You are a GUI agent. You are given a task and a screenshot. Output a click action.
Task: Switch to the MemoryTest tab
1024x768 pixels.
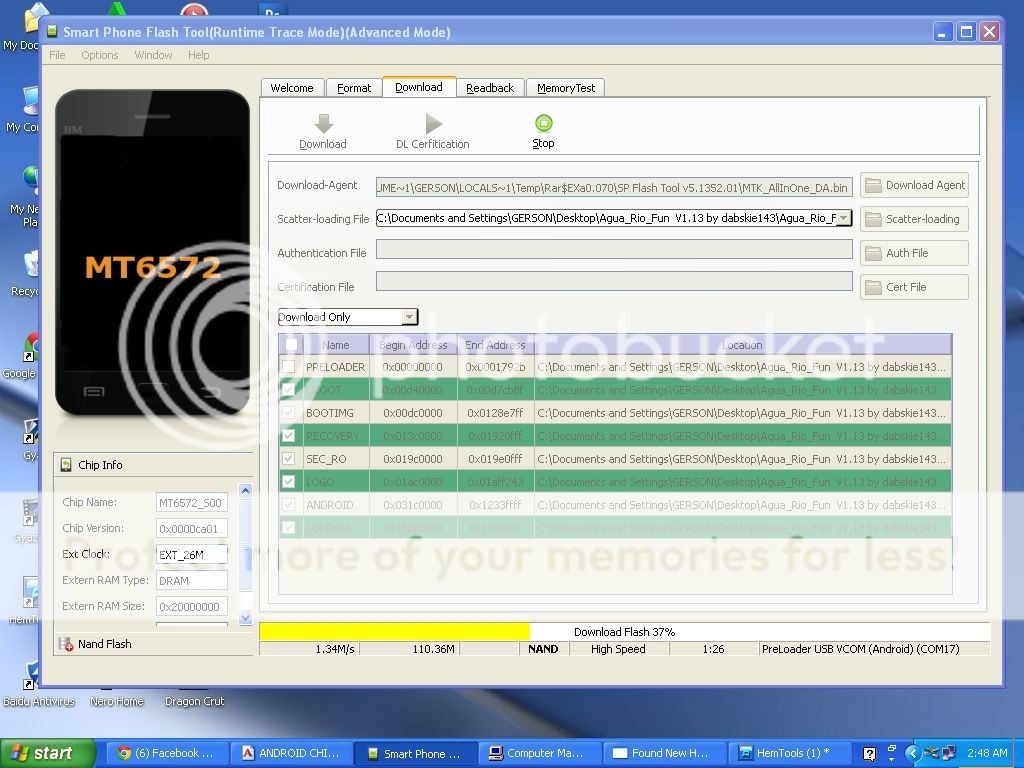565,88
